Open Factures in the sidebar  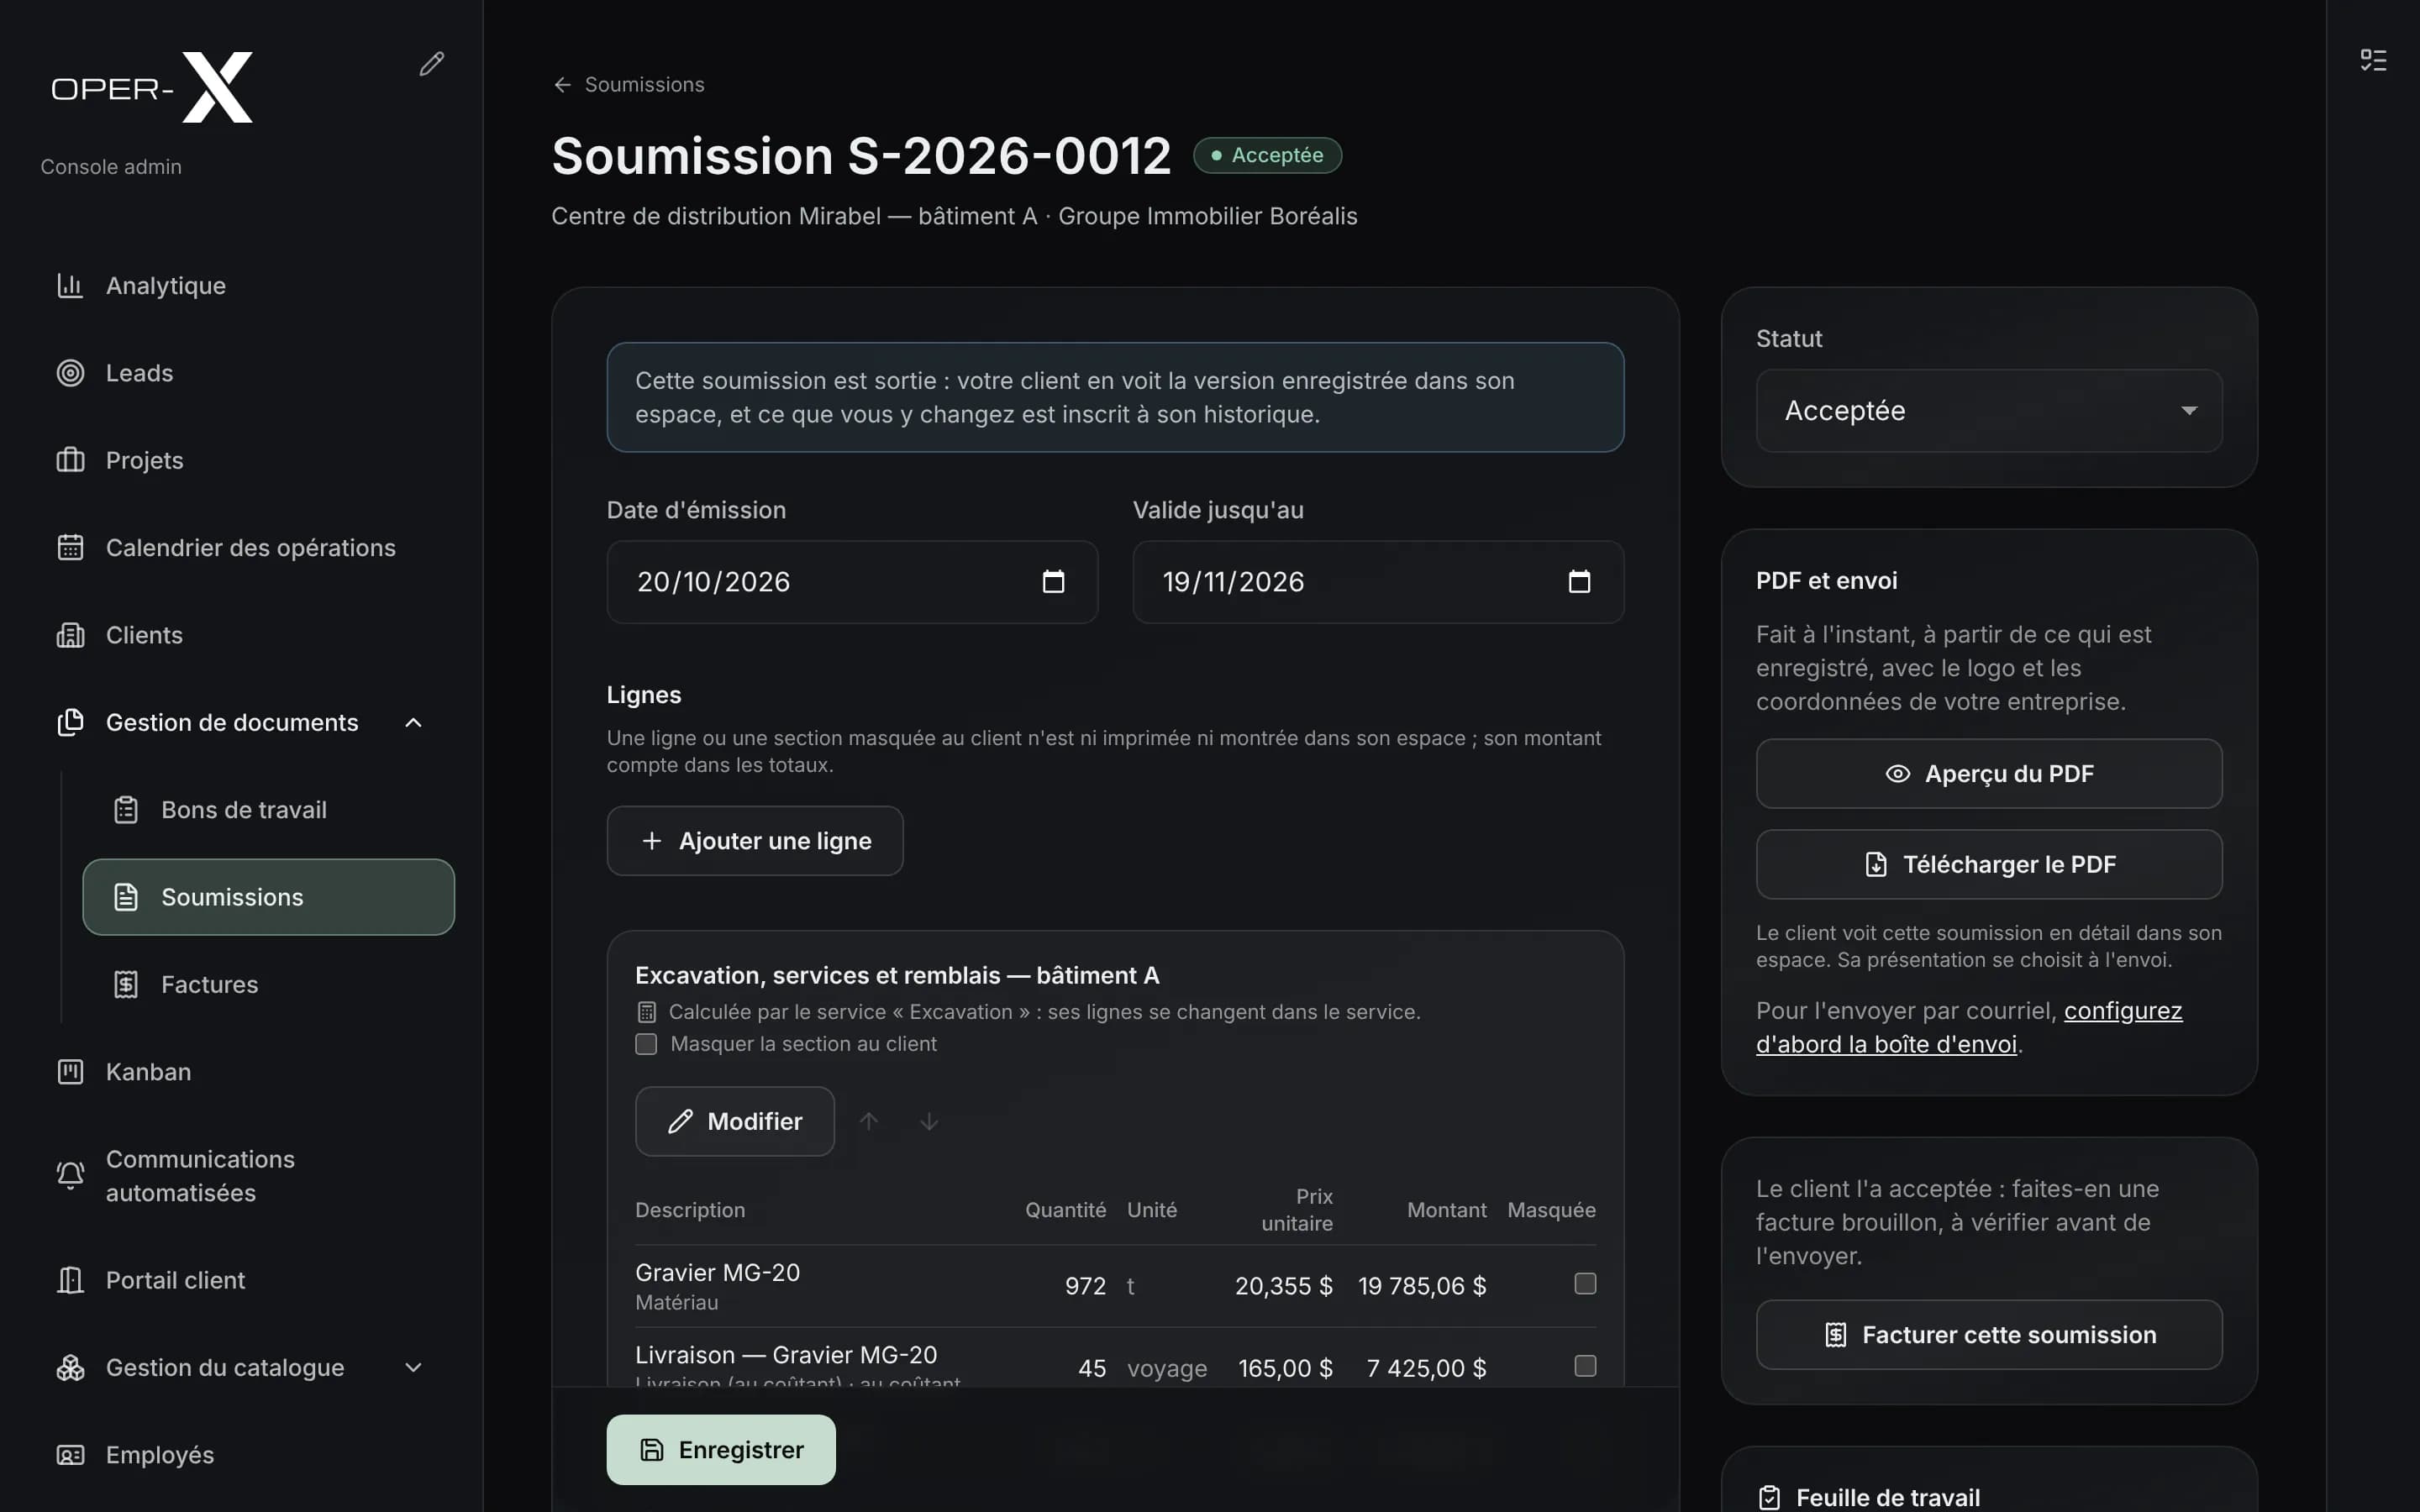pyautogui.click(x=268, y=985)
